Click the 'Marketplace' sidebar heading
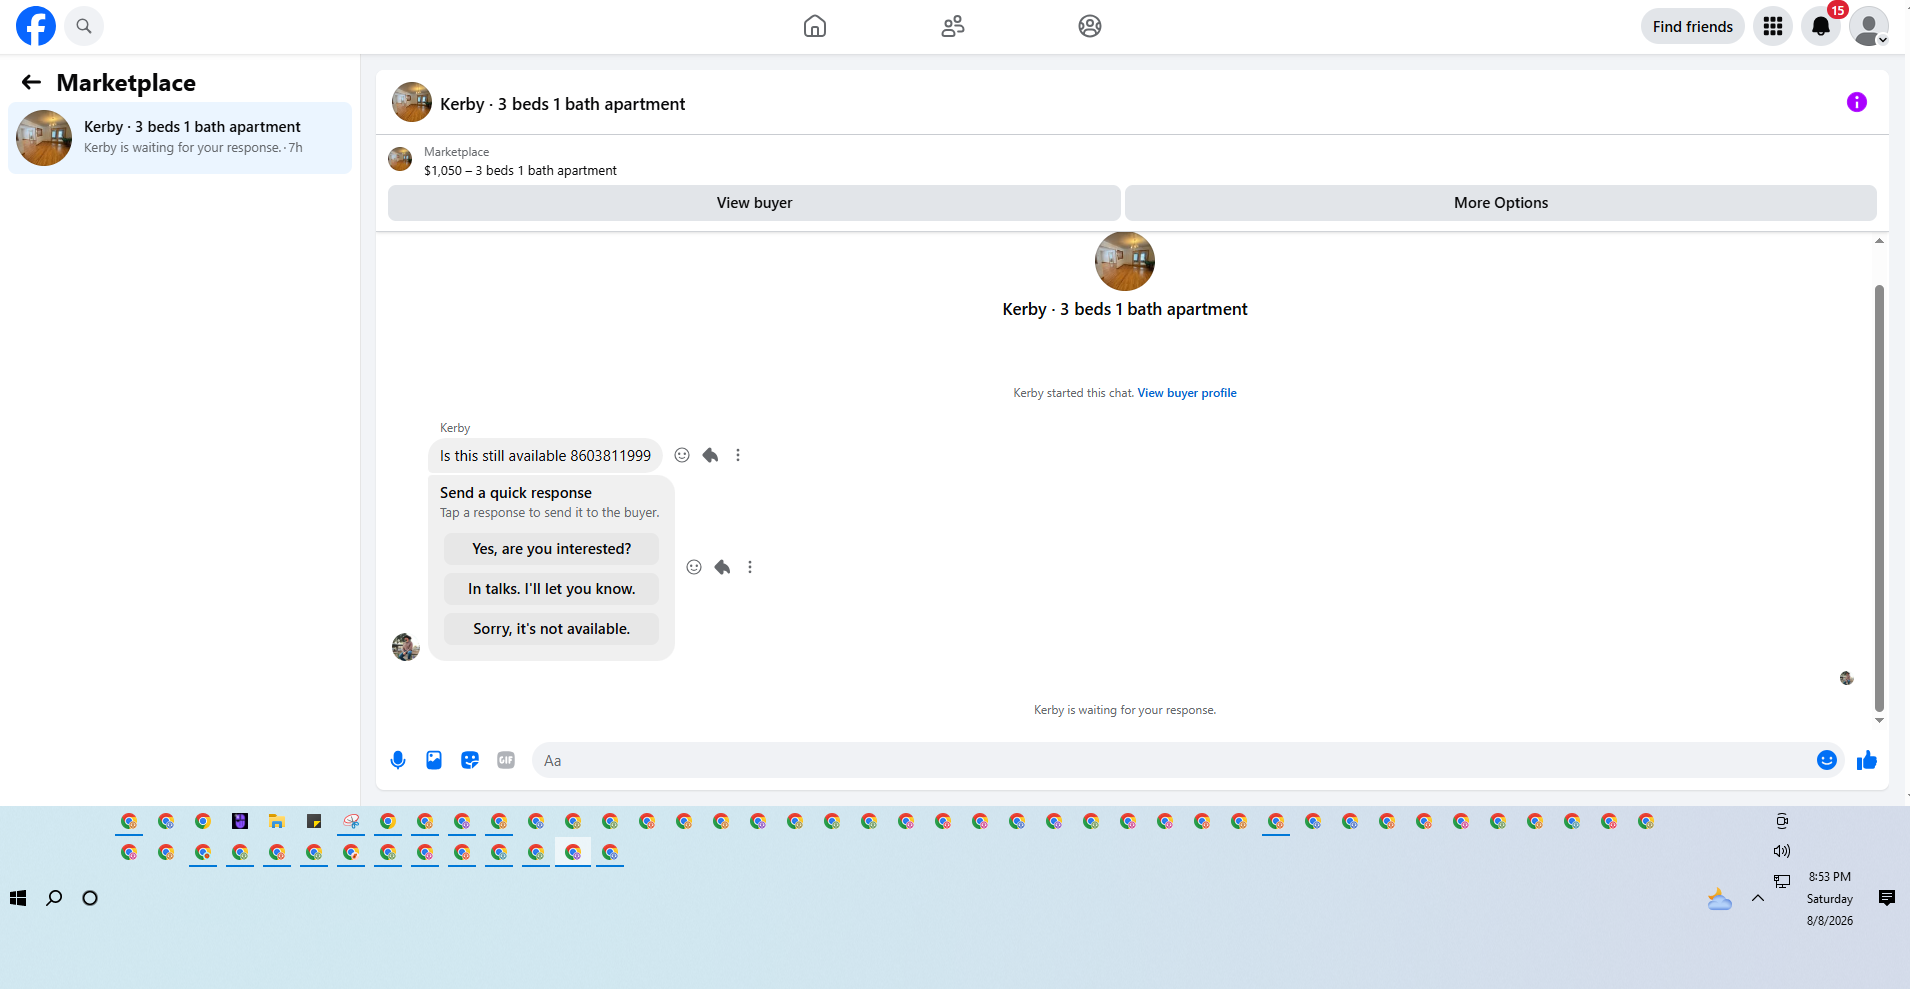This screenshot has width=1910, height=989. tap(126, 83)
